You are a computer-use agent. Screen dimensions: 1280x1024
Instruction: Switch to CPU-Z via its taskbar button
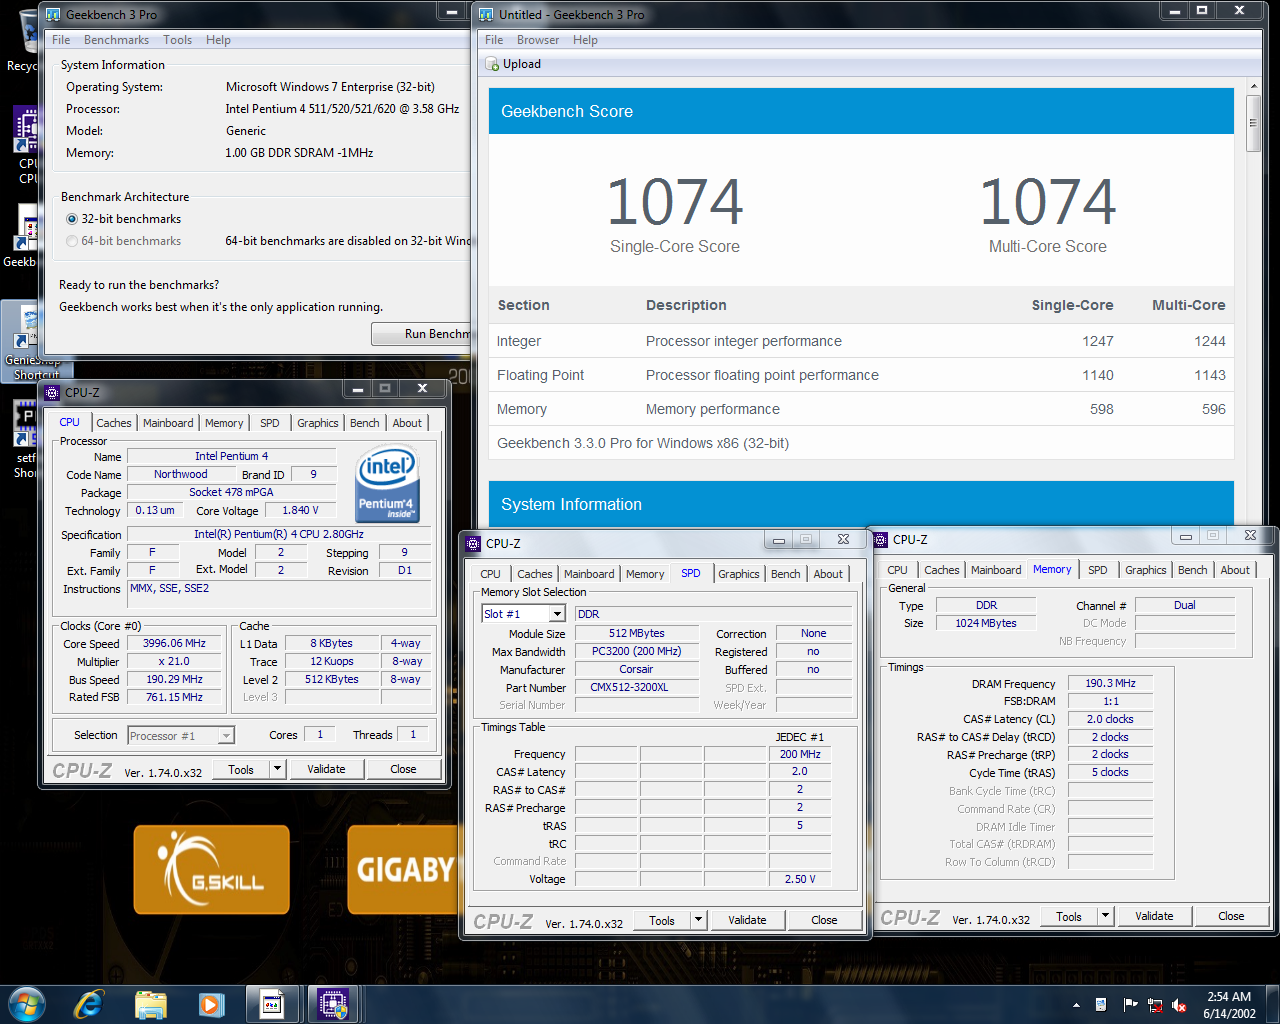click(333, 1004)
